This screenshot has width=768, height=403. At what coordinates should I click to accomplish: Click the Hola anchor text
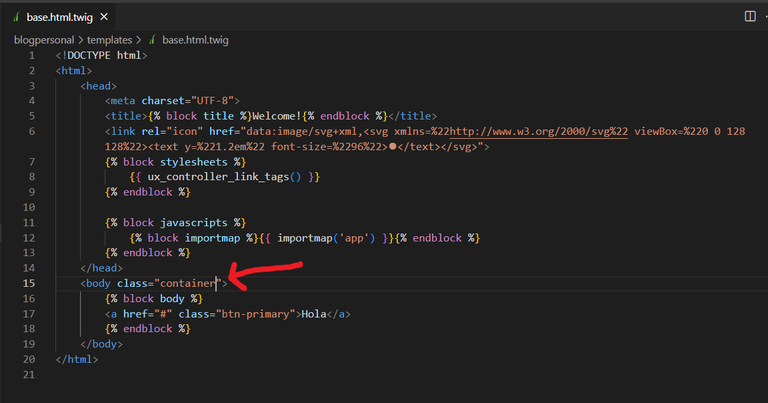[313, 314]
